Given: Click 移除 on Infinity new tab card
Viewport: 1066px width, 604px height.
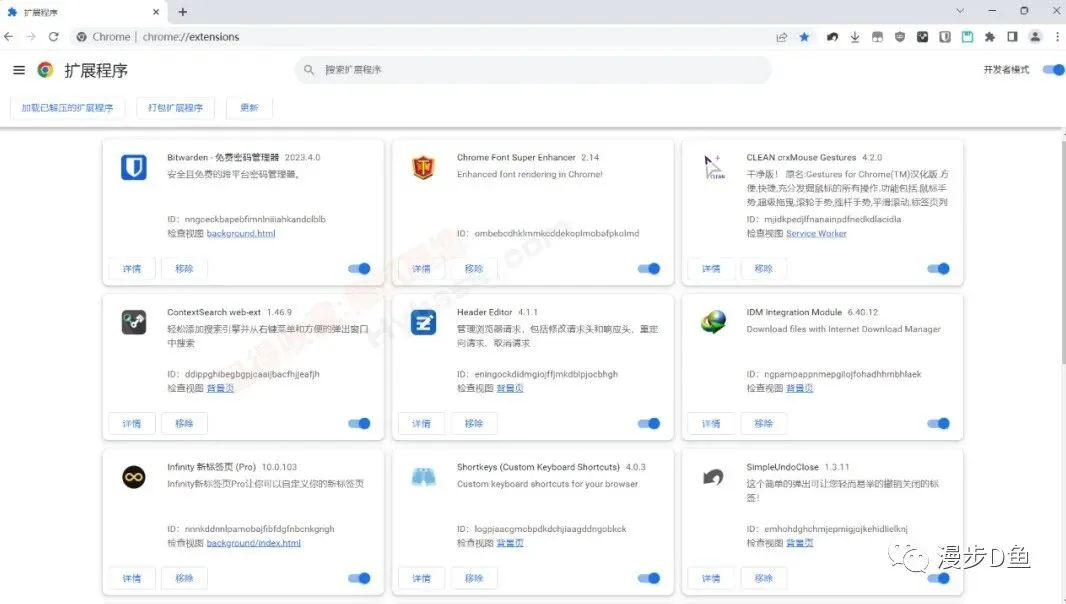Looking at the screenshot, I should pos(184,578).
